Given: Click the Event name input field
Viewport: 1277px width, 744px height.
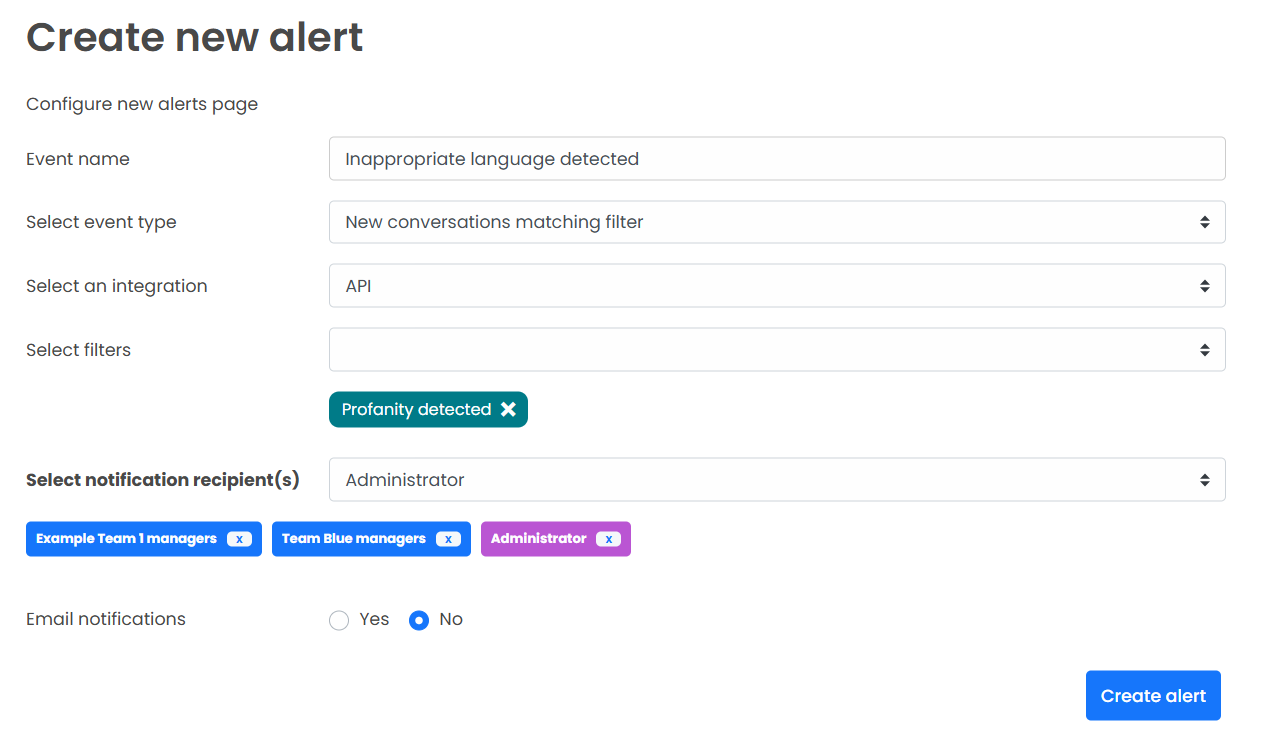Looking at the screenshot, I should 777,159.
